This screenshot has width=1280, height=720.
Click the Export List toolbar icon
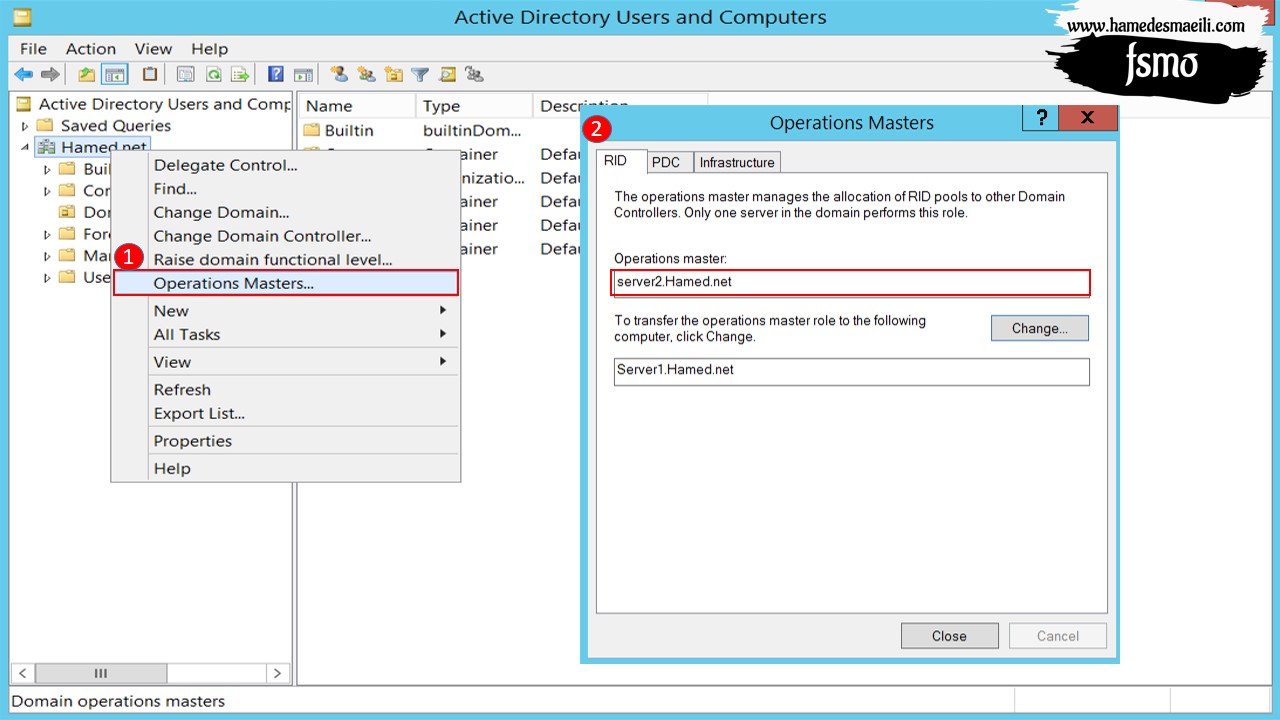(240, 74)
